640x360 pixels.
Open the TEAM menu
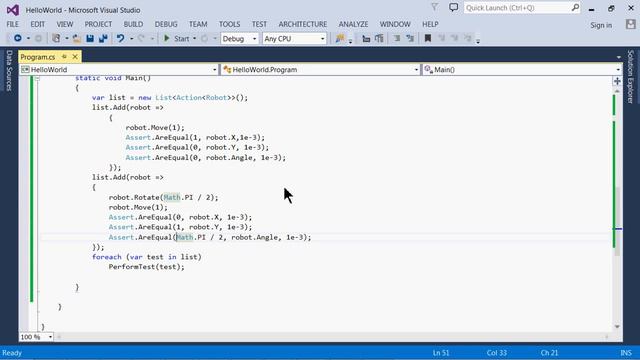(198, 24)
